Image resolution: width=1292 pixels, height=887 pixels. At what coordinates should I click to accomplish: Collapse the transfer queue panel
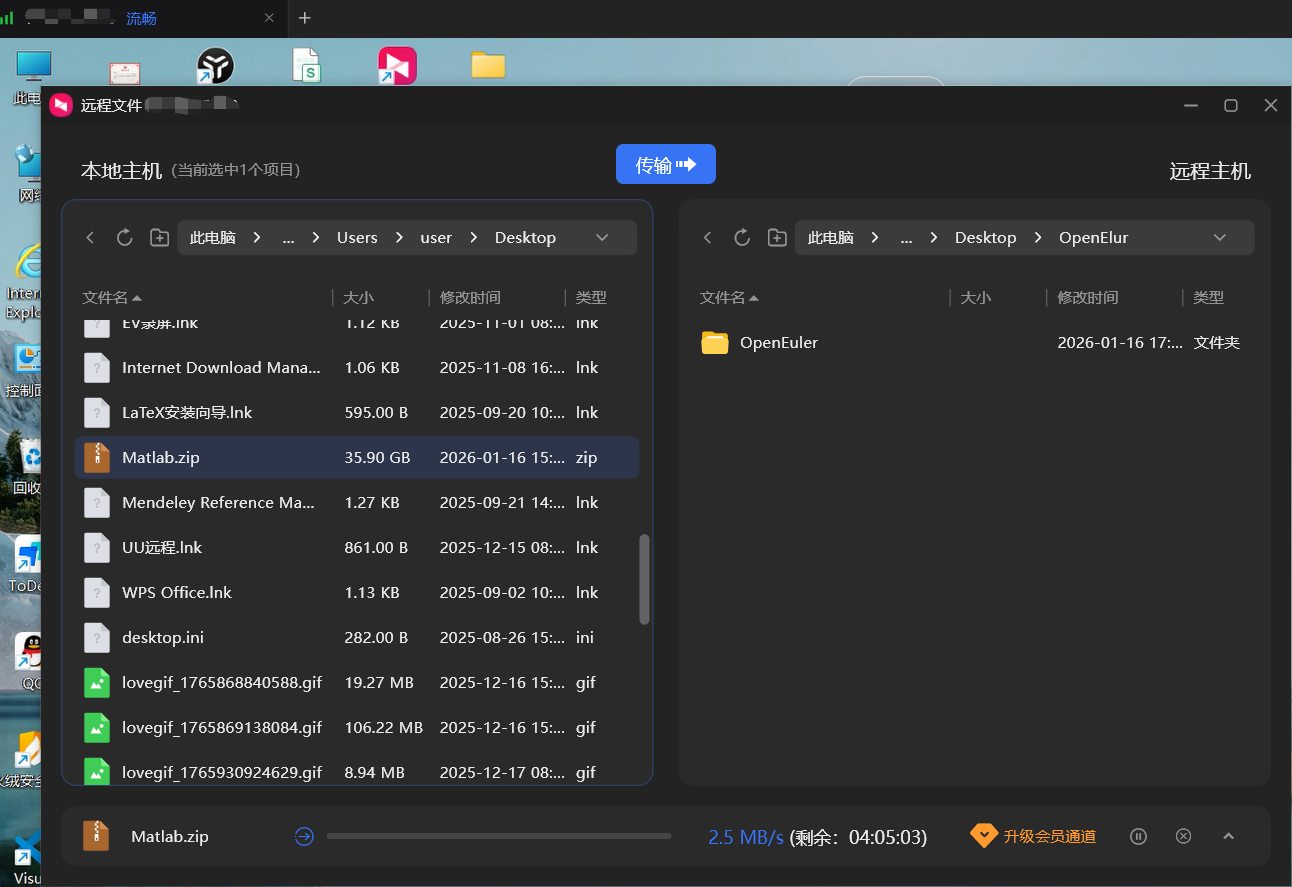(x=1229, y=837)
